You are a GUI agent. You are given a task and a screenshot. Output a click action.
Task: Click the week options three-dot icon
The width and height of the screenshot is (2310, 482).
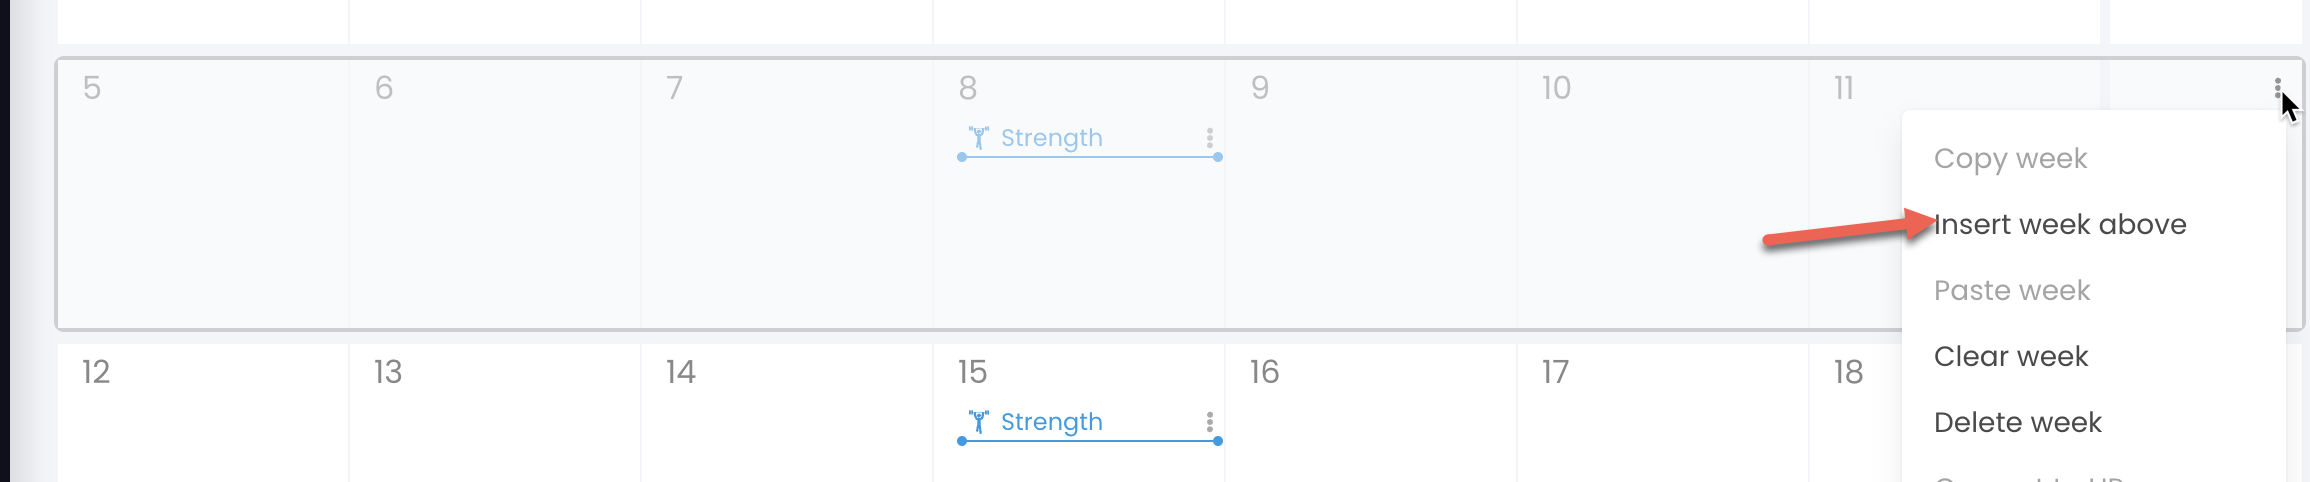pos(2278,89)
